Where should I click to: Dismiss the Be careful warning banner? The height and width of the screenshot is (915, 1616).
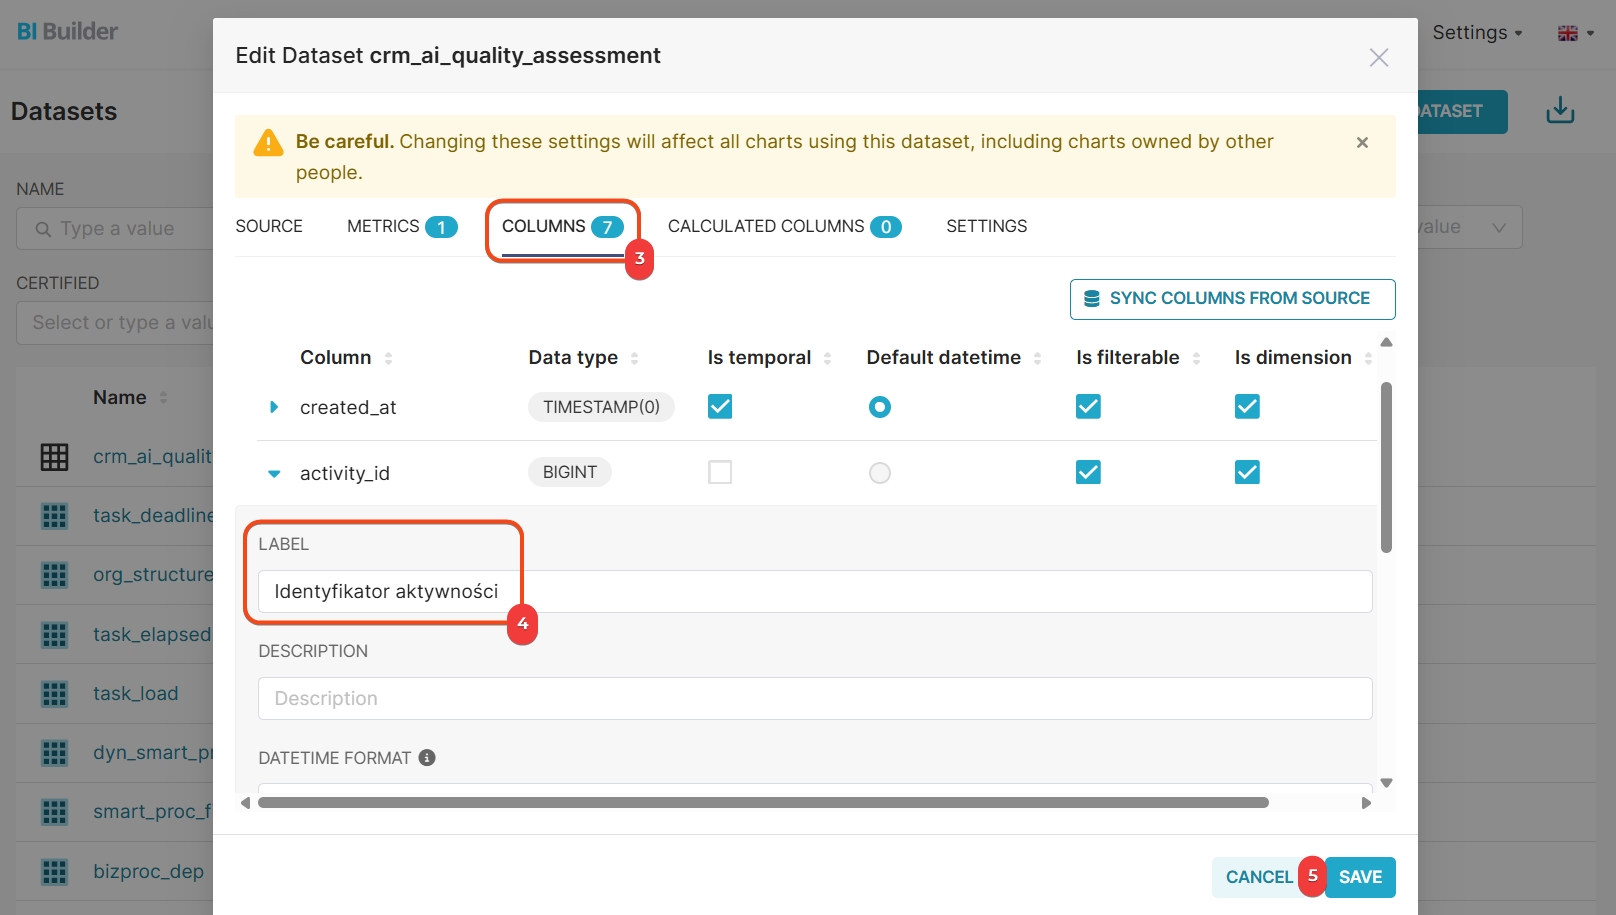[1362, 143]
